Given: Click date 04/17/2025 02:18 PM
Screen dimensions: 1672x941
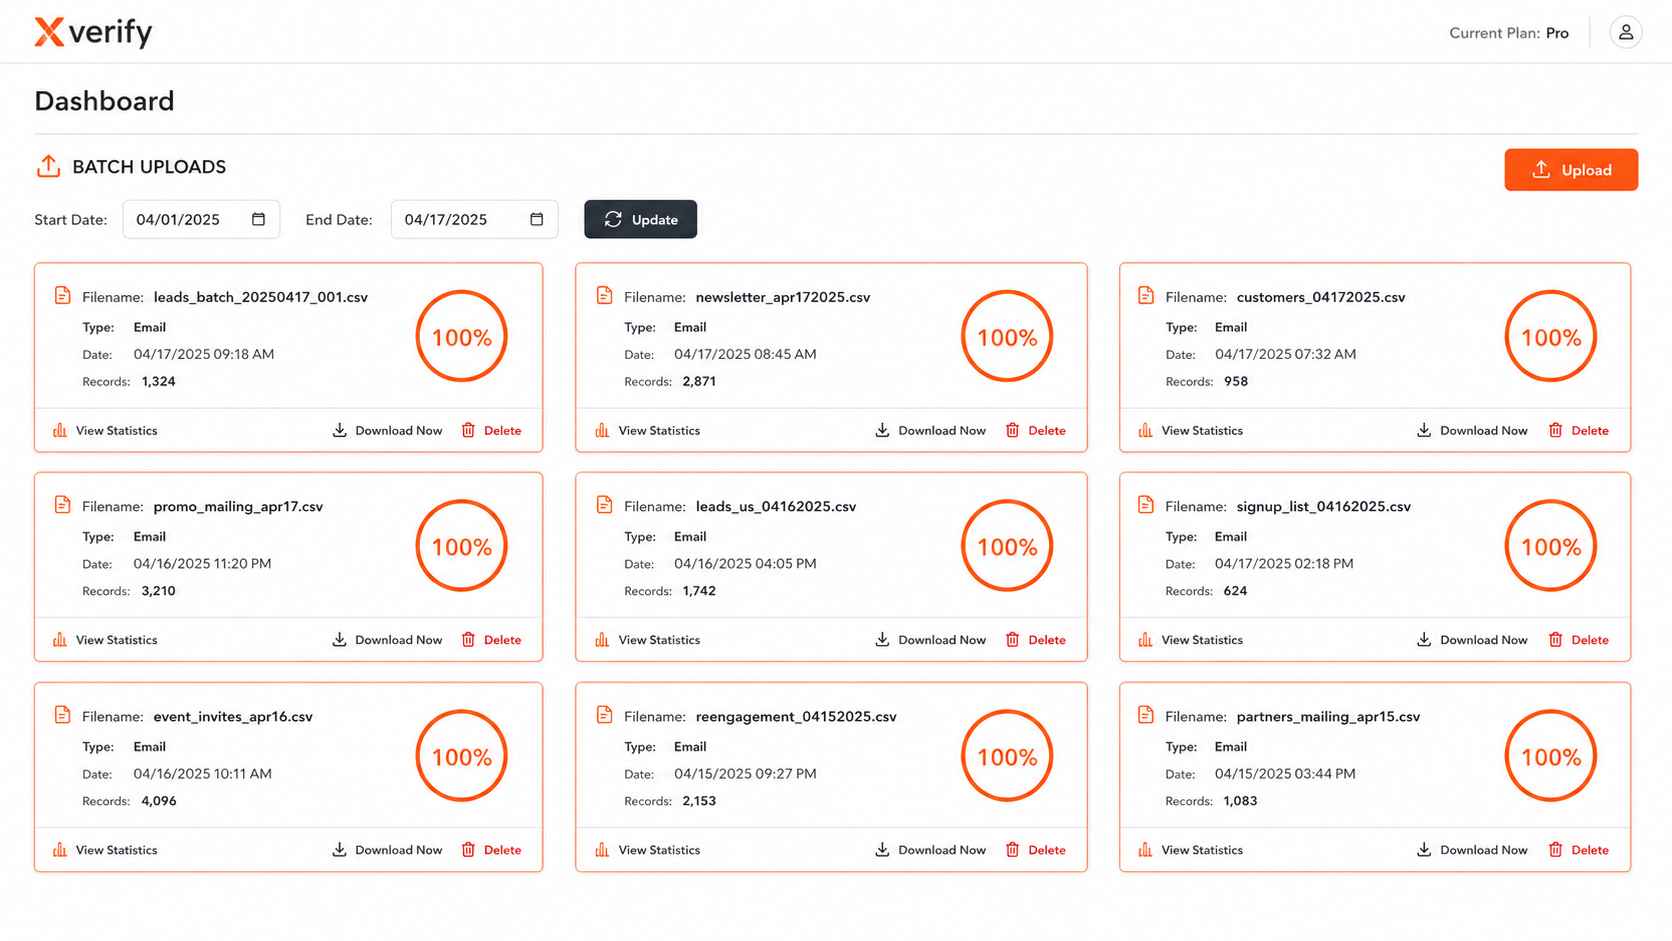Looking at the screenshot, I should click(1284, 564).
